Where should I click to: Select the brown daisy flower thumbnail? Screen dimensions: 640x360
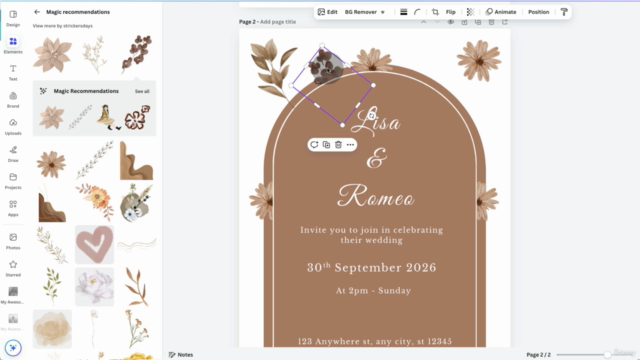(x=51, y=164)
